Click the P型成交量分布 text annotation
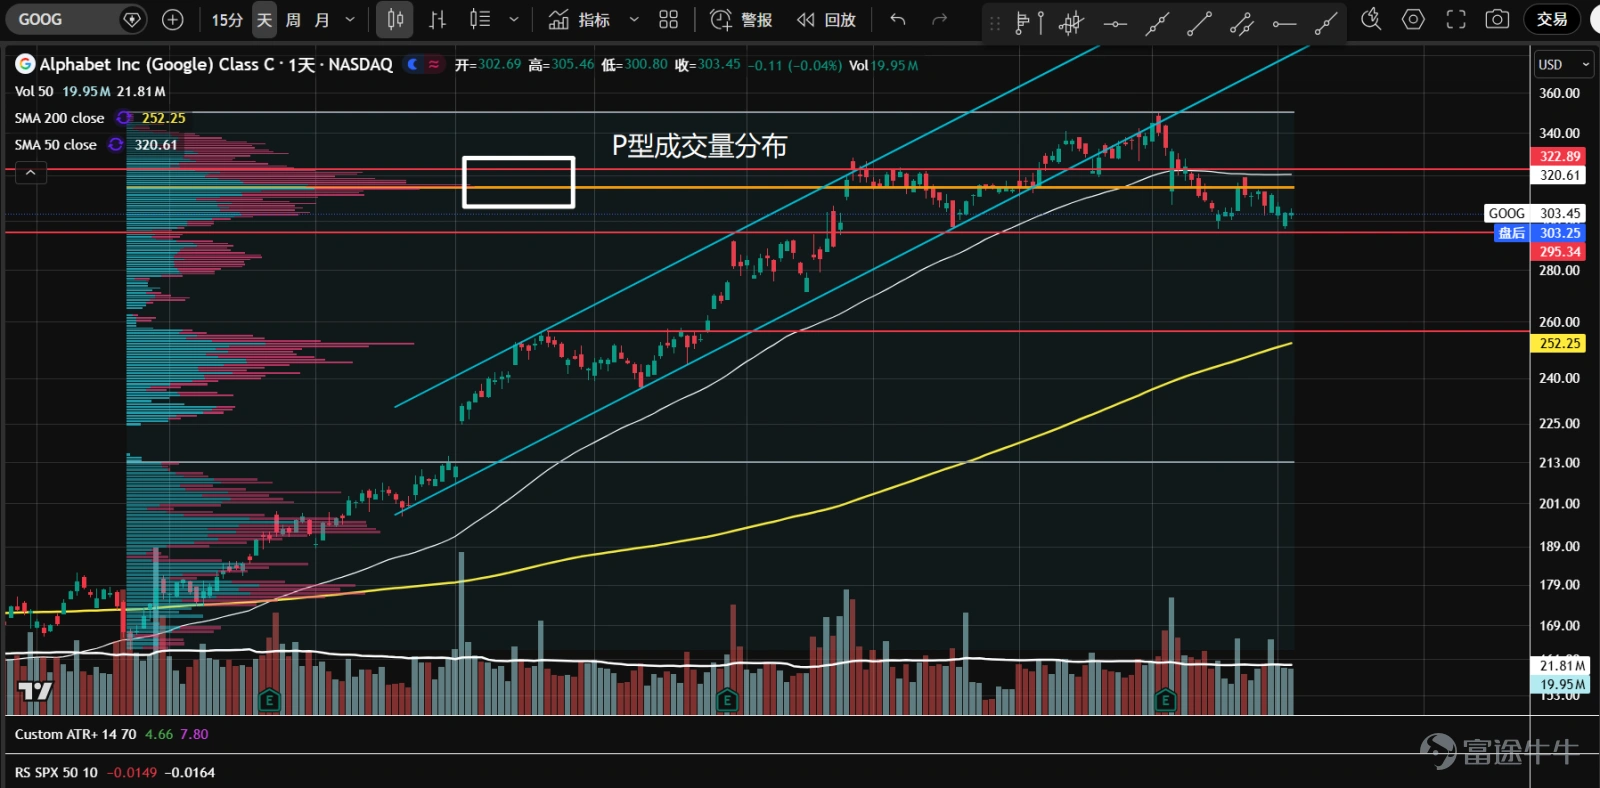The height and width of the screenshot is (788, 1600). pos(699,146)
